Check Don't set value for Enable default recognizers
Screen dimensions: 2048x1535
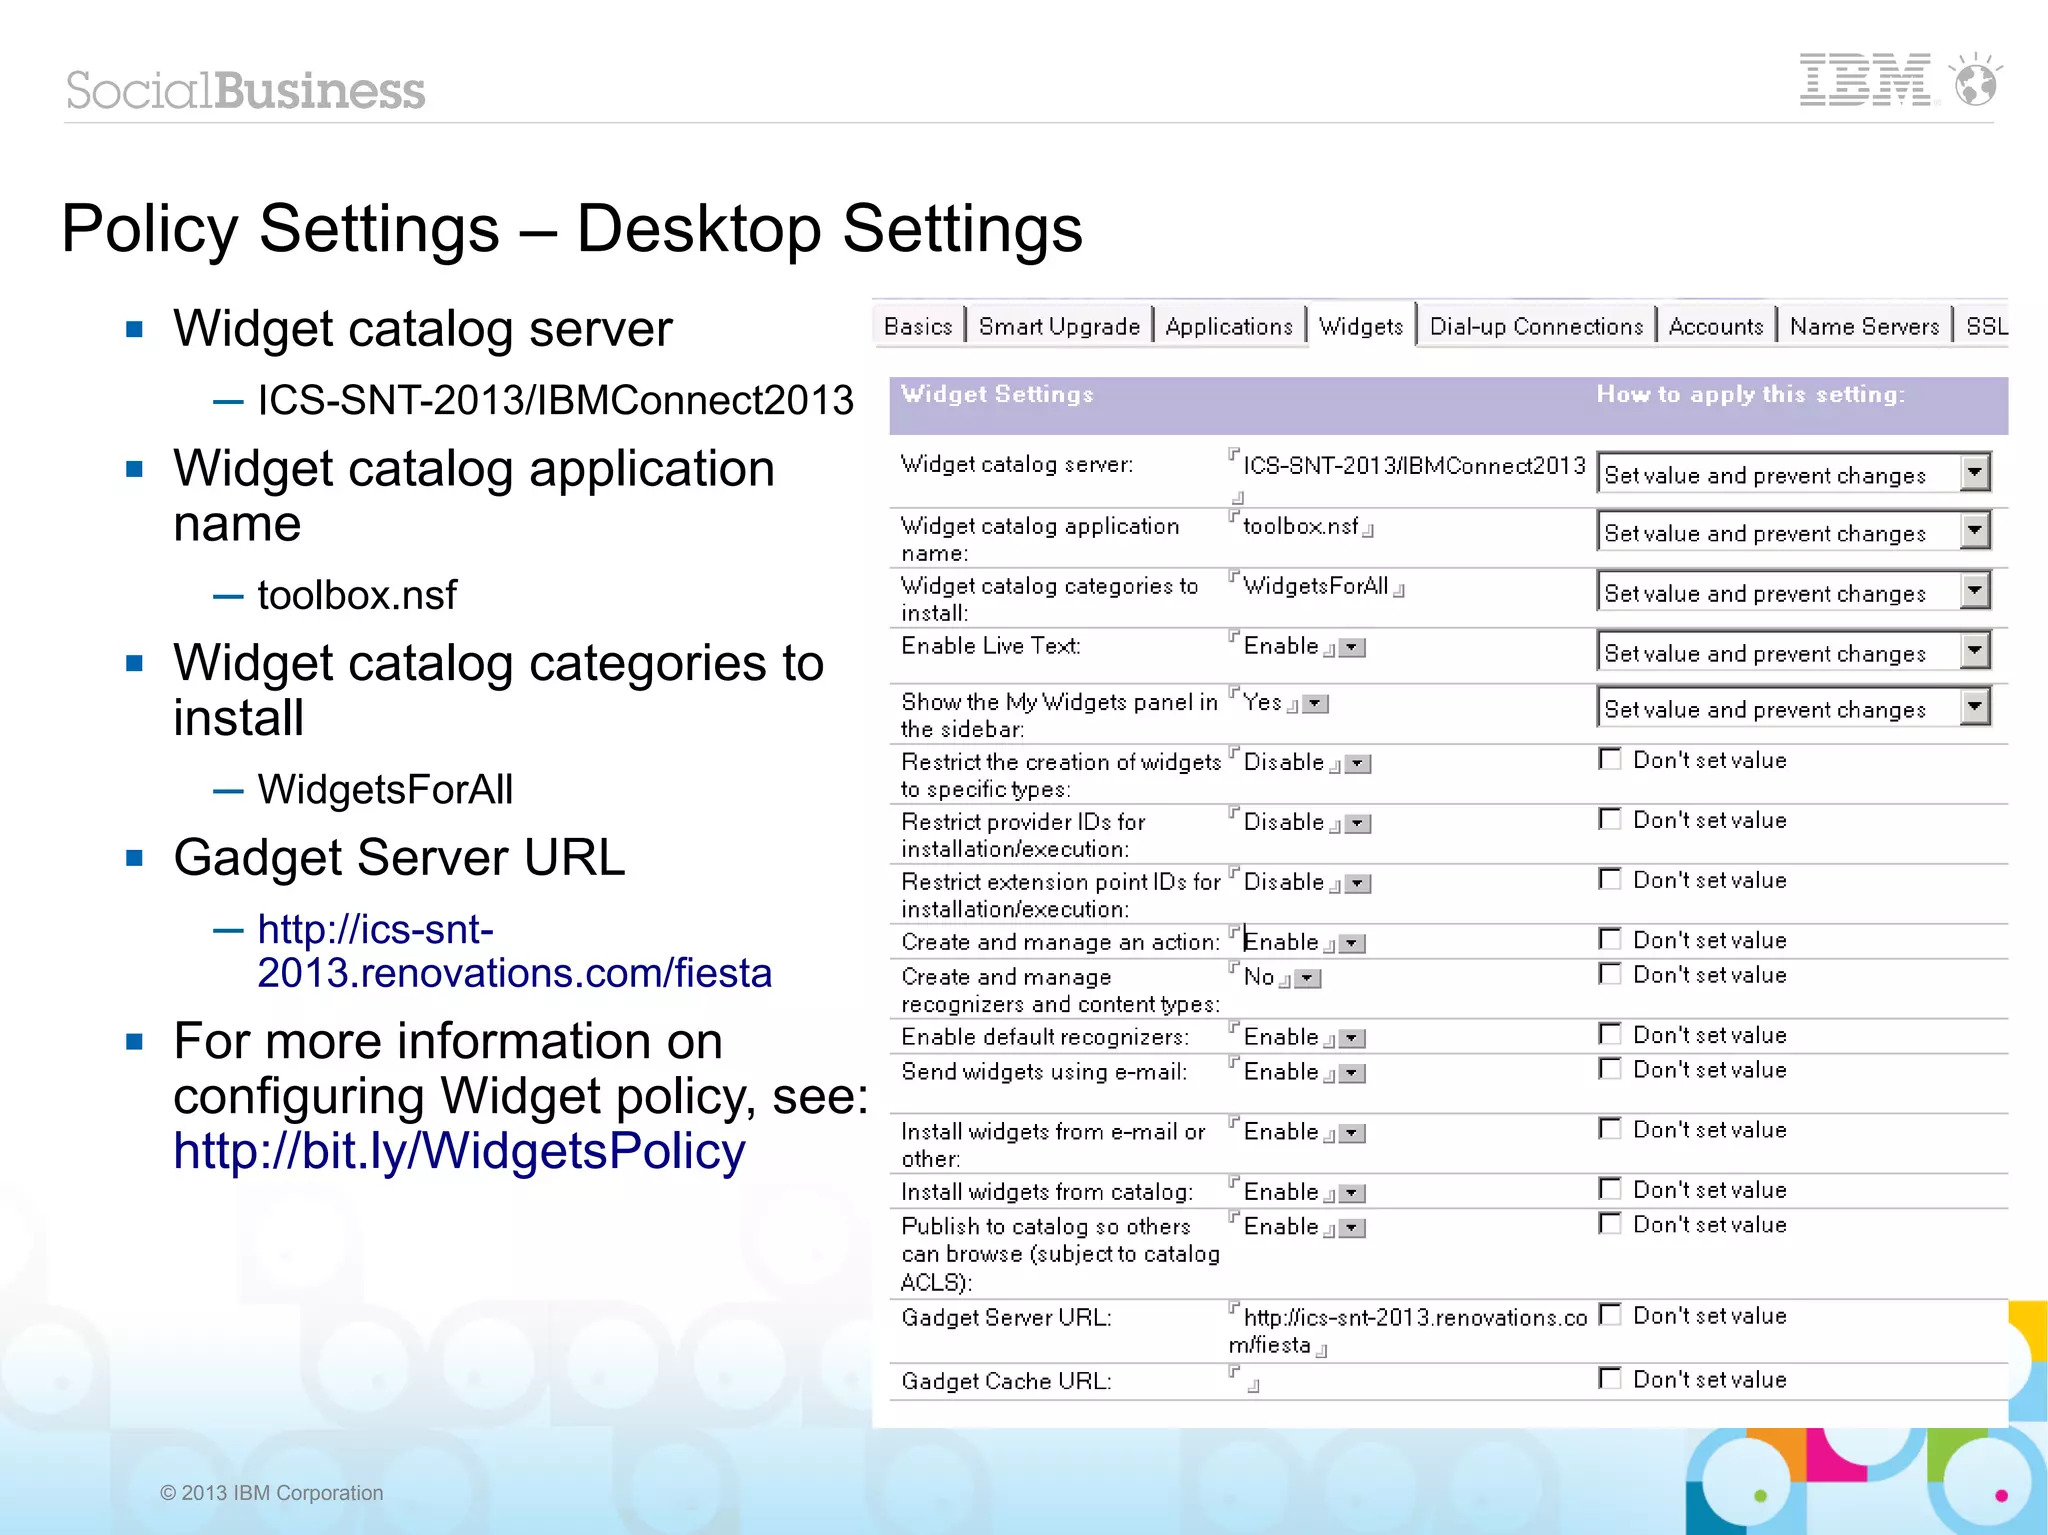coord(1609,1034)
